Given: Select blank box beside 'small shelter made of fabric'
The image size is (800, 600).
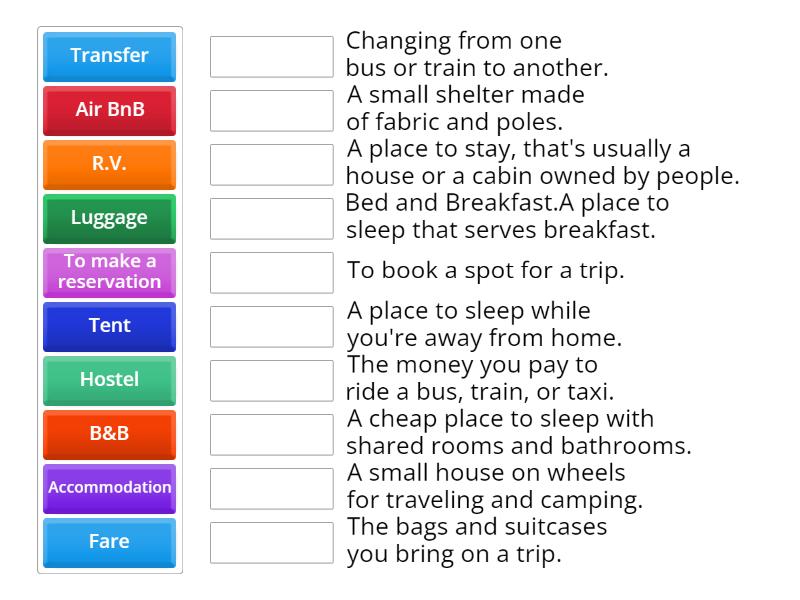Looking at the screenshot, I should (272, 111).
